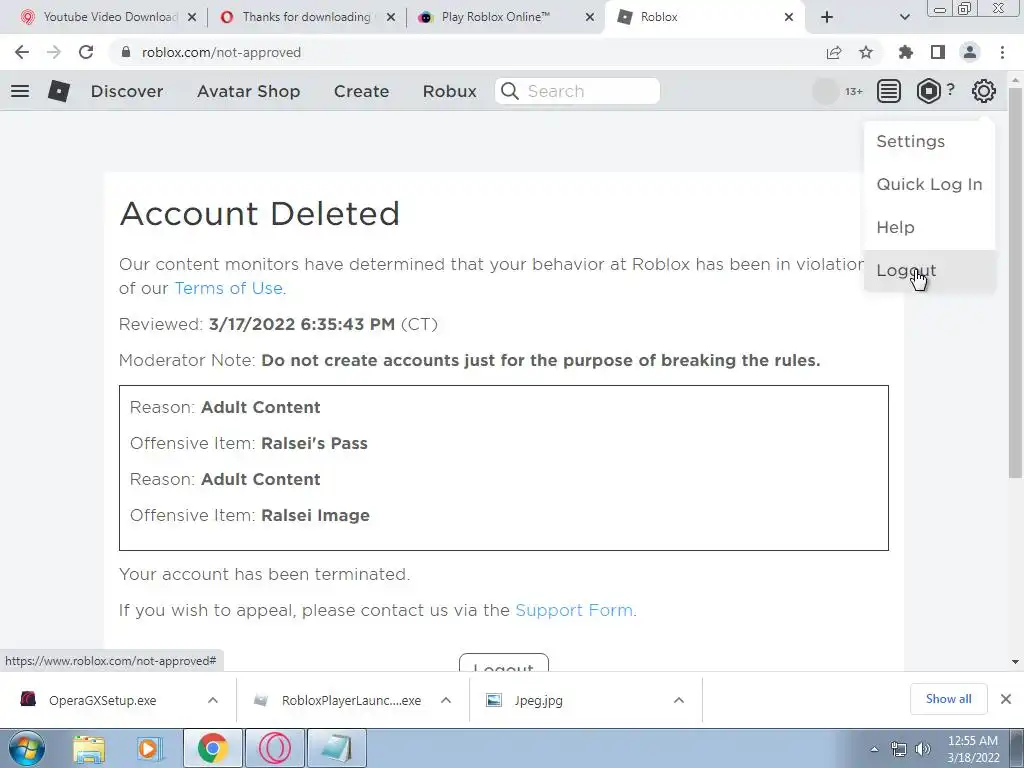Click the notepad app icon in taskbar
Screen dimensions: 1024x768
point(336,748)
